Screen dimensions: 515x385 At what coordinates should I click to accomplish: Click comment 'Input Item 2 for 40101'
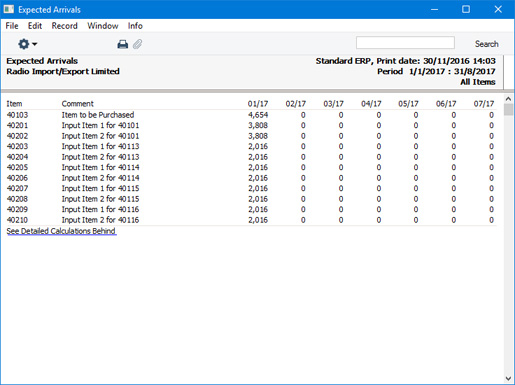click(100, 136)
